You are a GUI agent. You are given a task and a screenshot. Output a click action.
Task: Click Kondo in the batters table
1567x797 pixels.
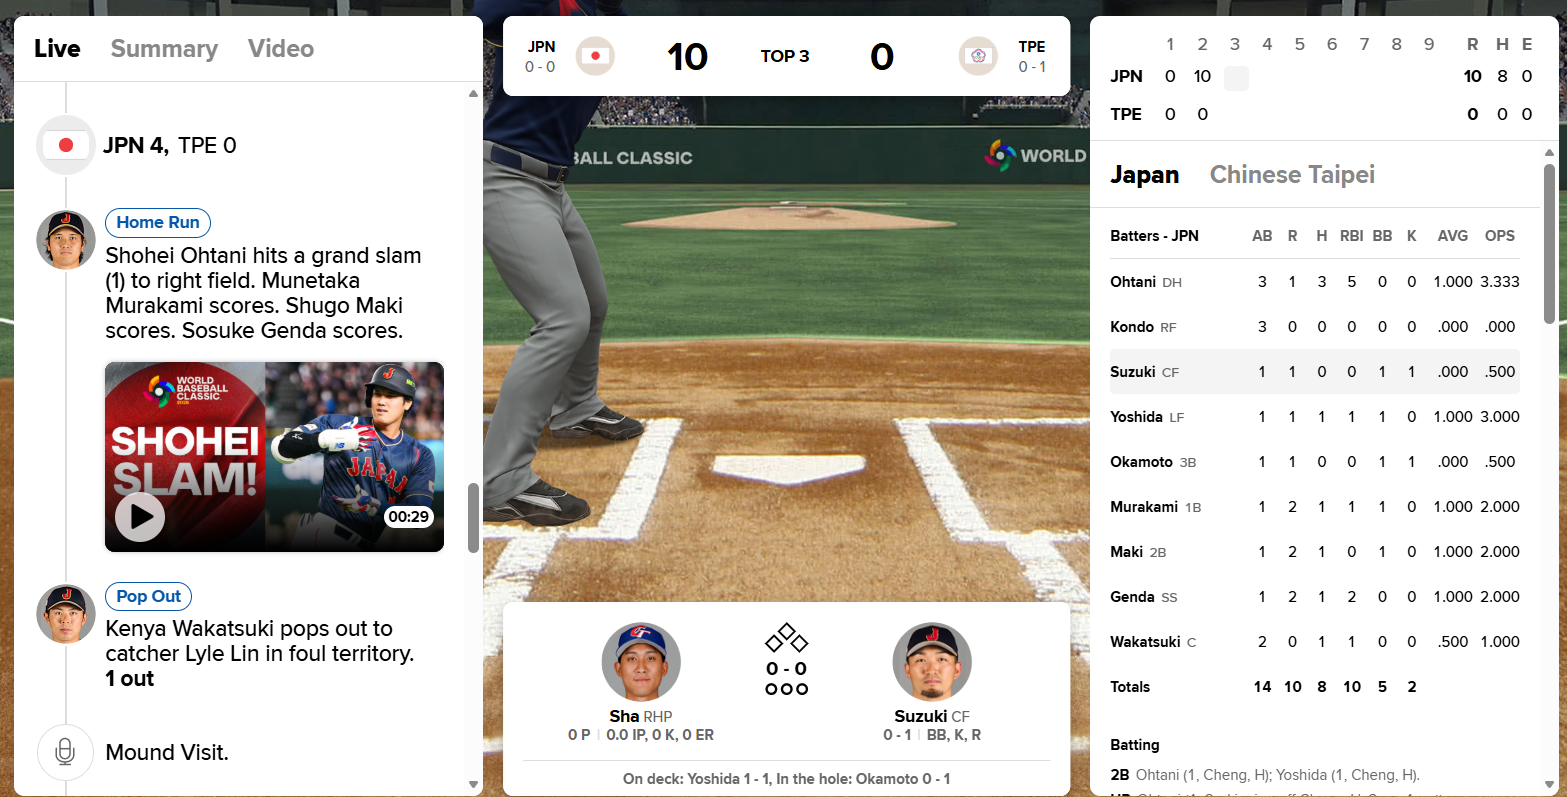(1132, 327)
